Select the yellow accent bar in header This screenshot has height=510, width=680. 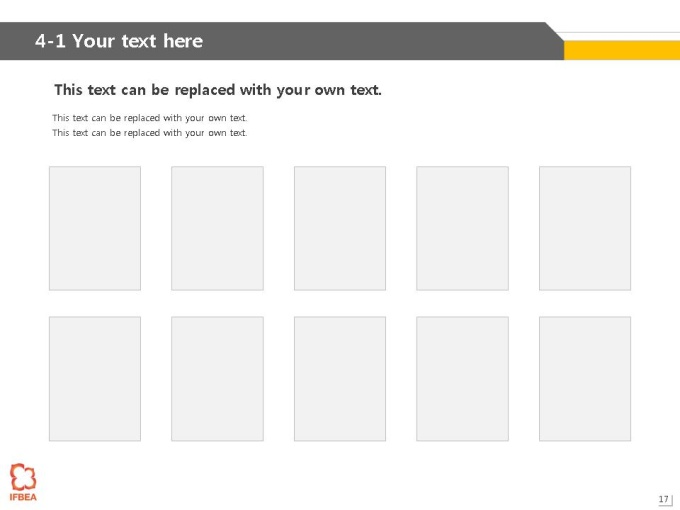point(622,50)
